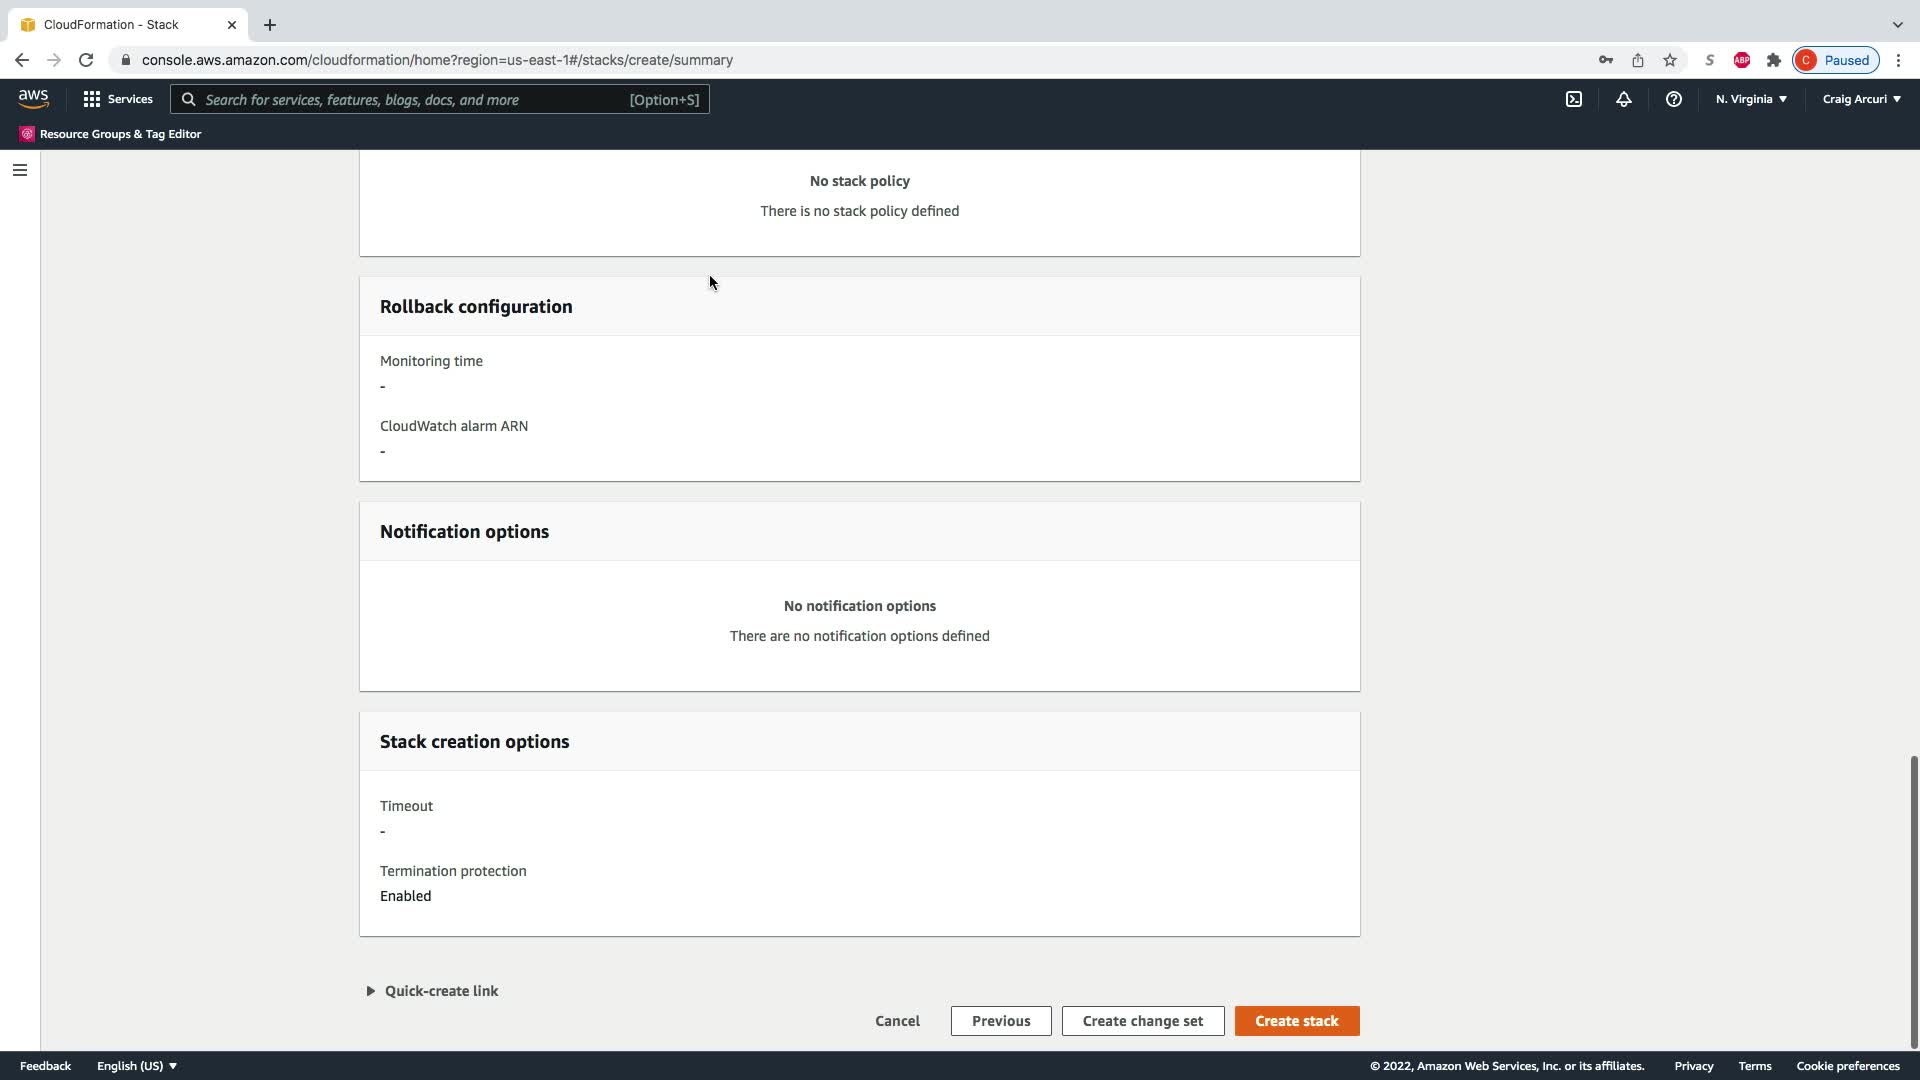
Task: Click the Create change set button
Action: click(1142, 1021)
